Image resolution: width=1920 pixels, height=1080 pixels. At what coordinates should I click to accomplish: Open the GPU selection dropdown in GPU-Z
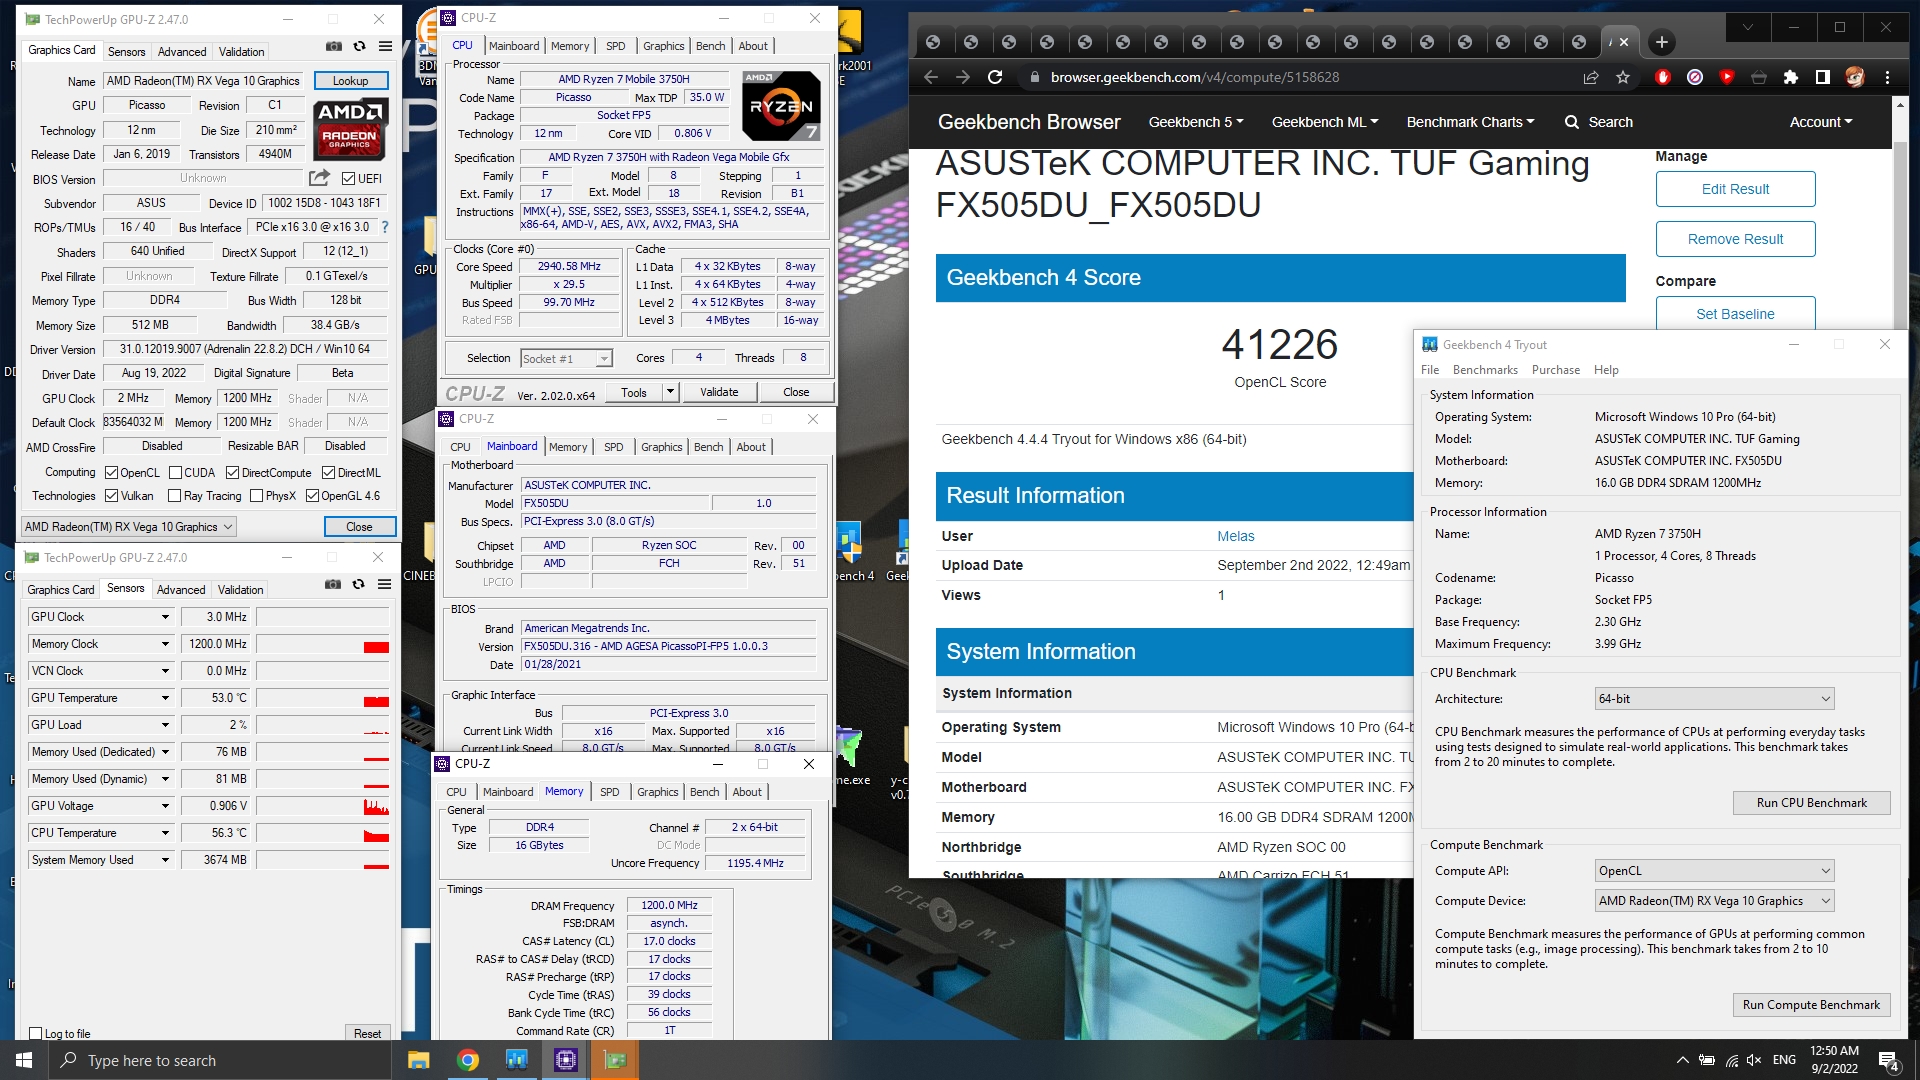[x=129, y=526]
